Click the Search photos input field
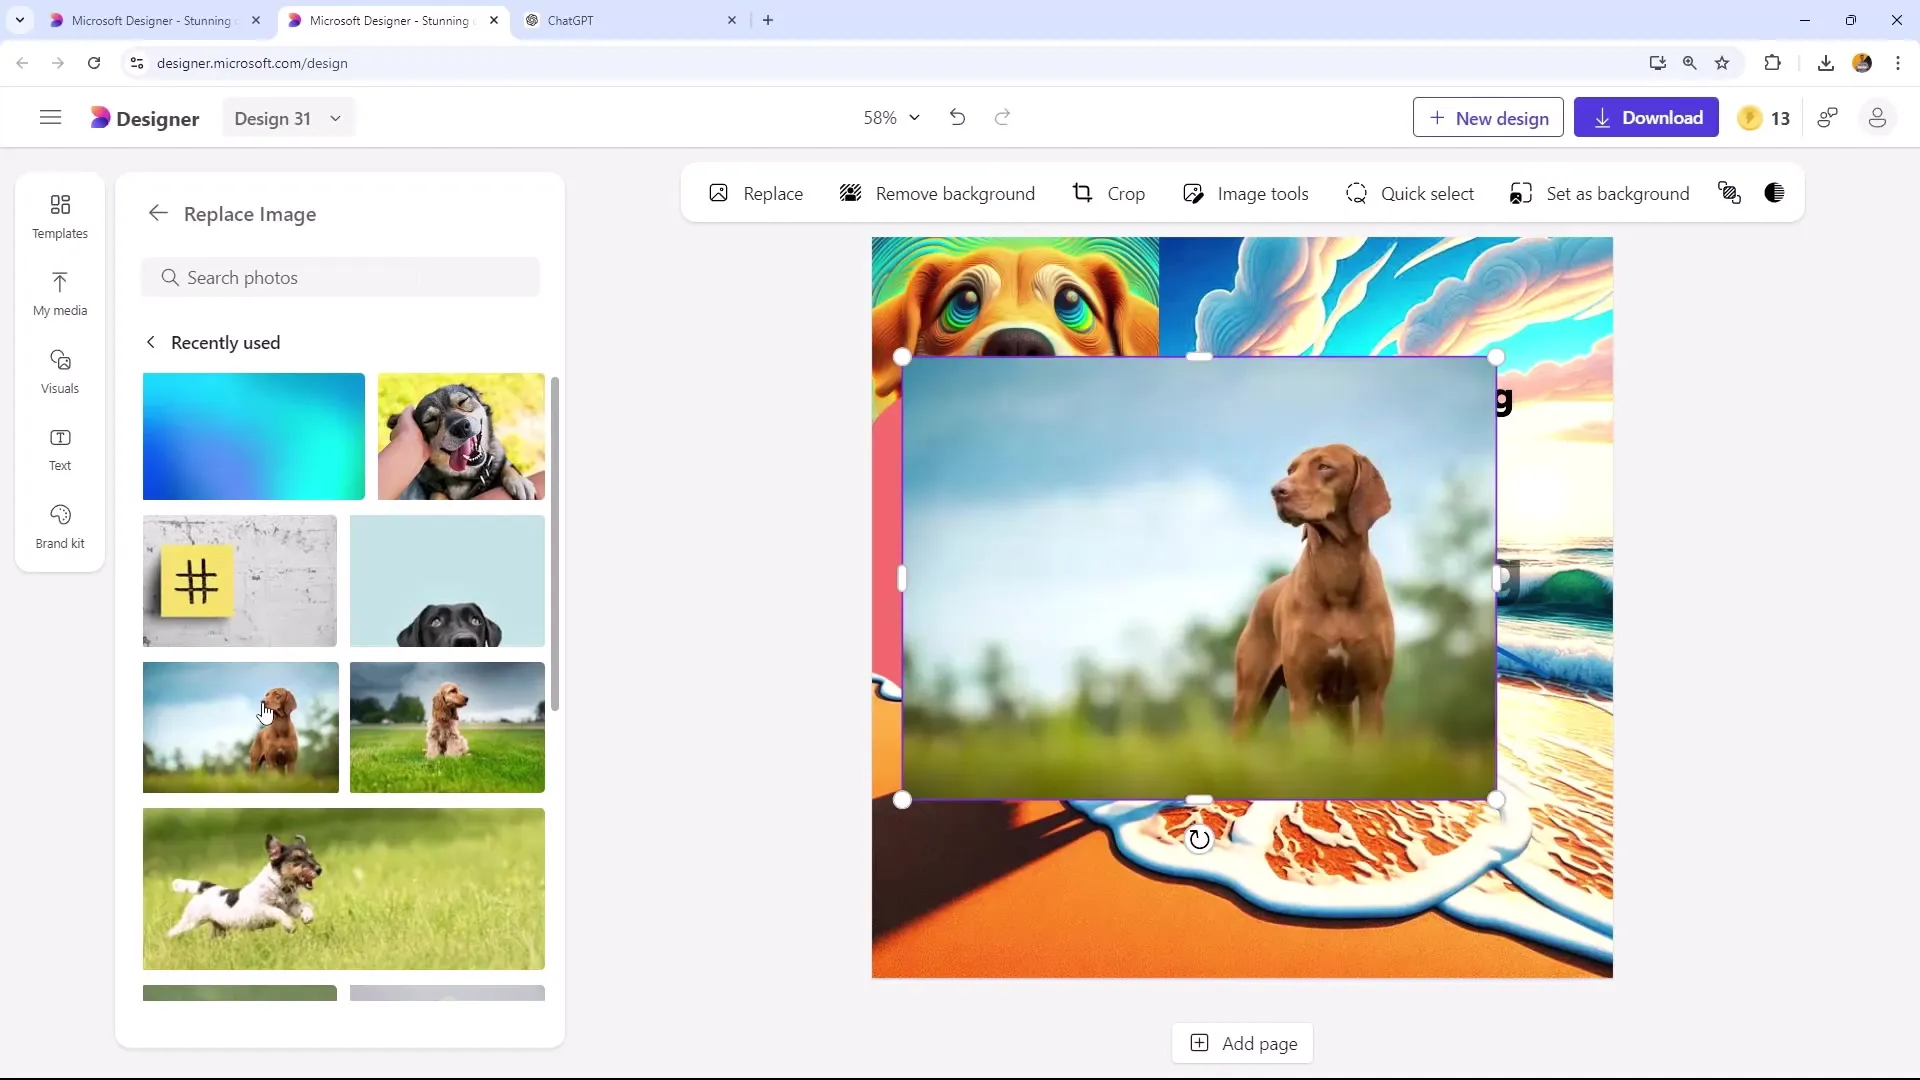1920x1080 pixels. (x=343, y=277)
